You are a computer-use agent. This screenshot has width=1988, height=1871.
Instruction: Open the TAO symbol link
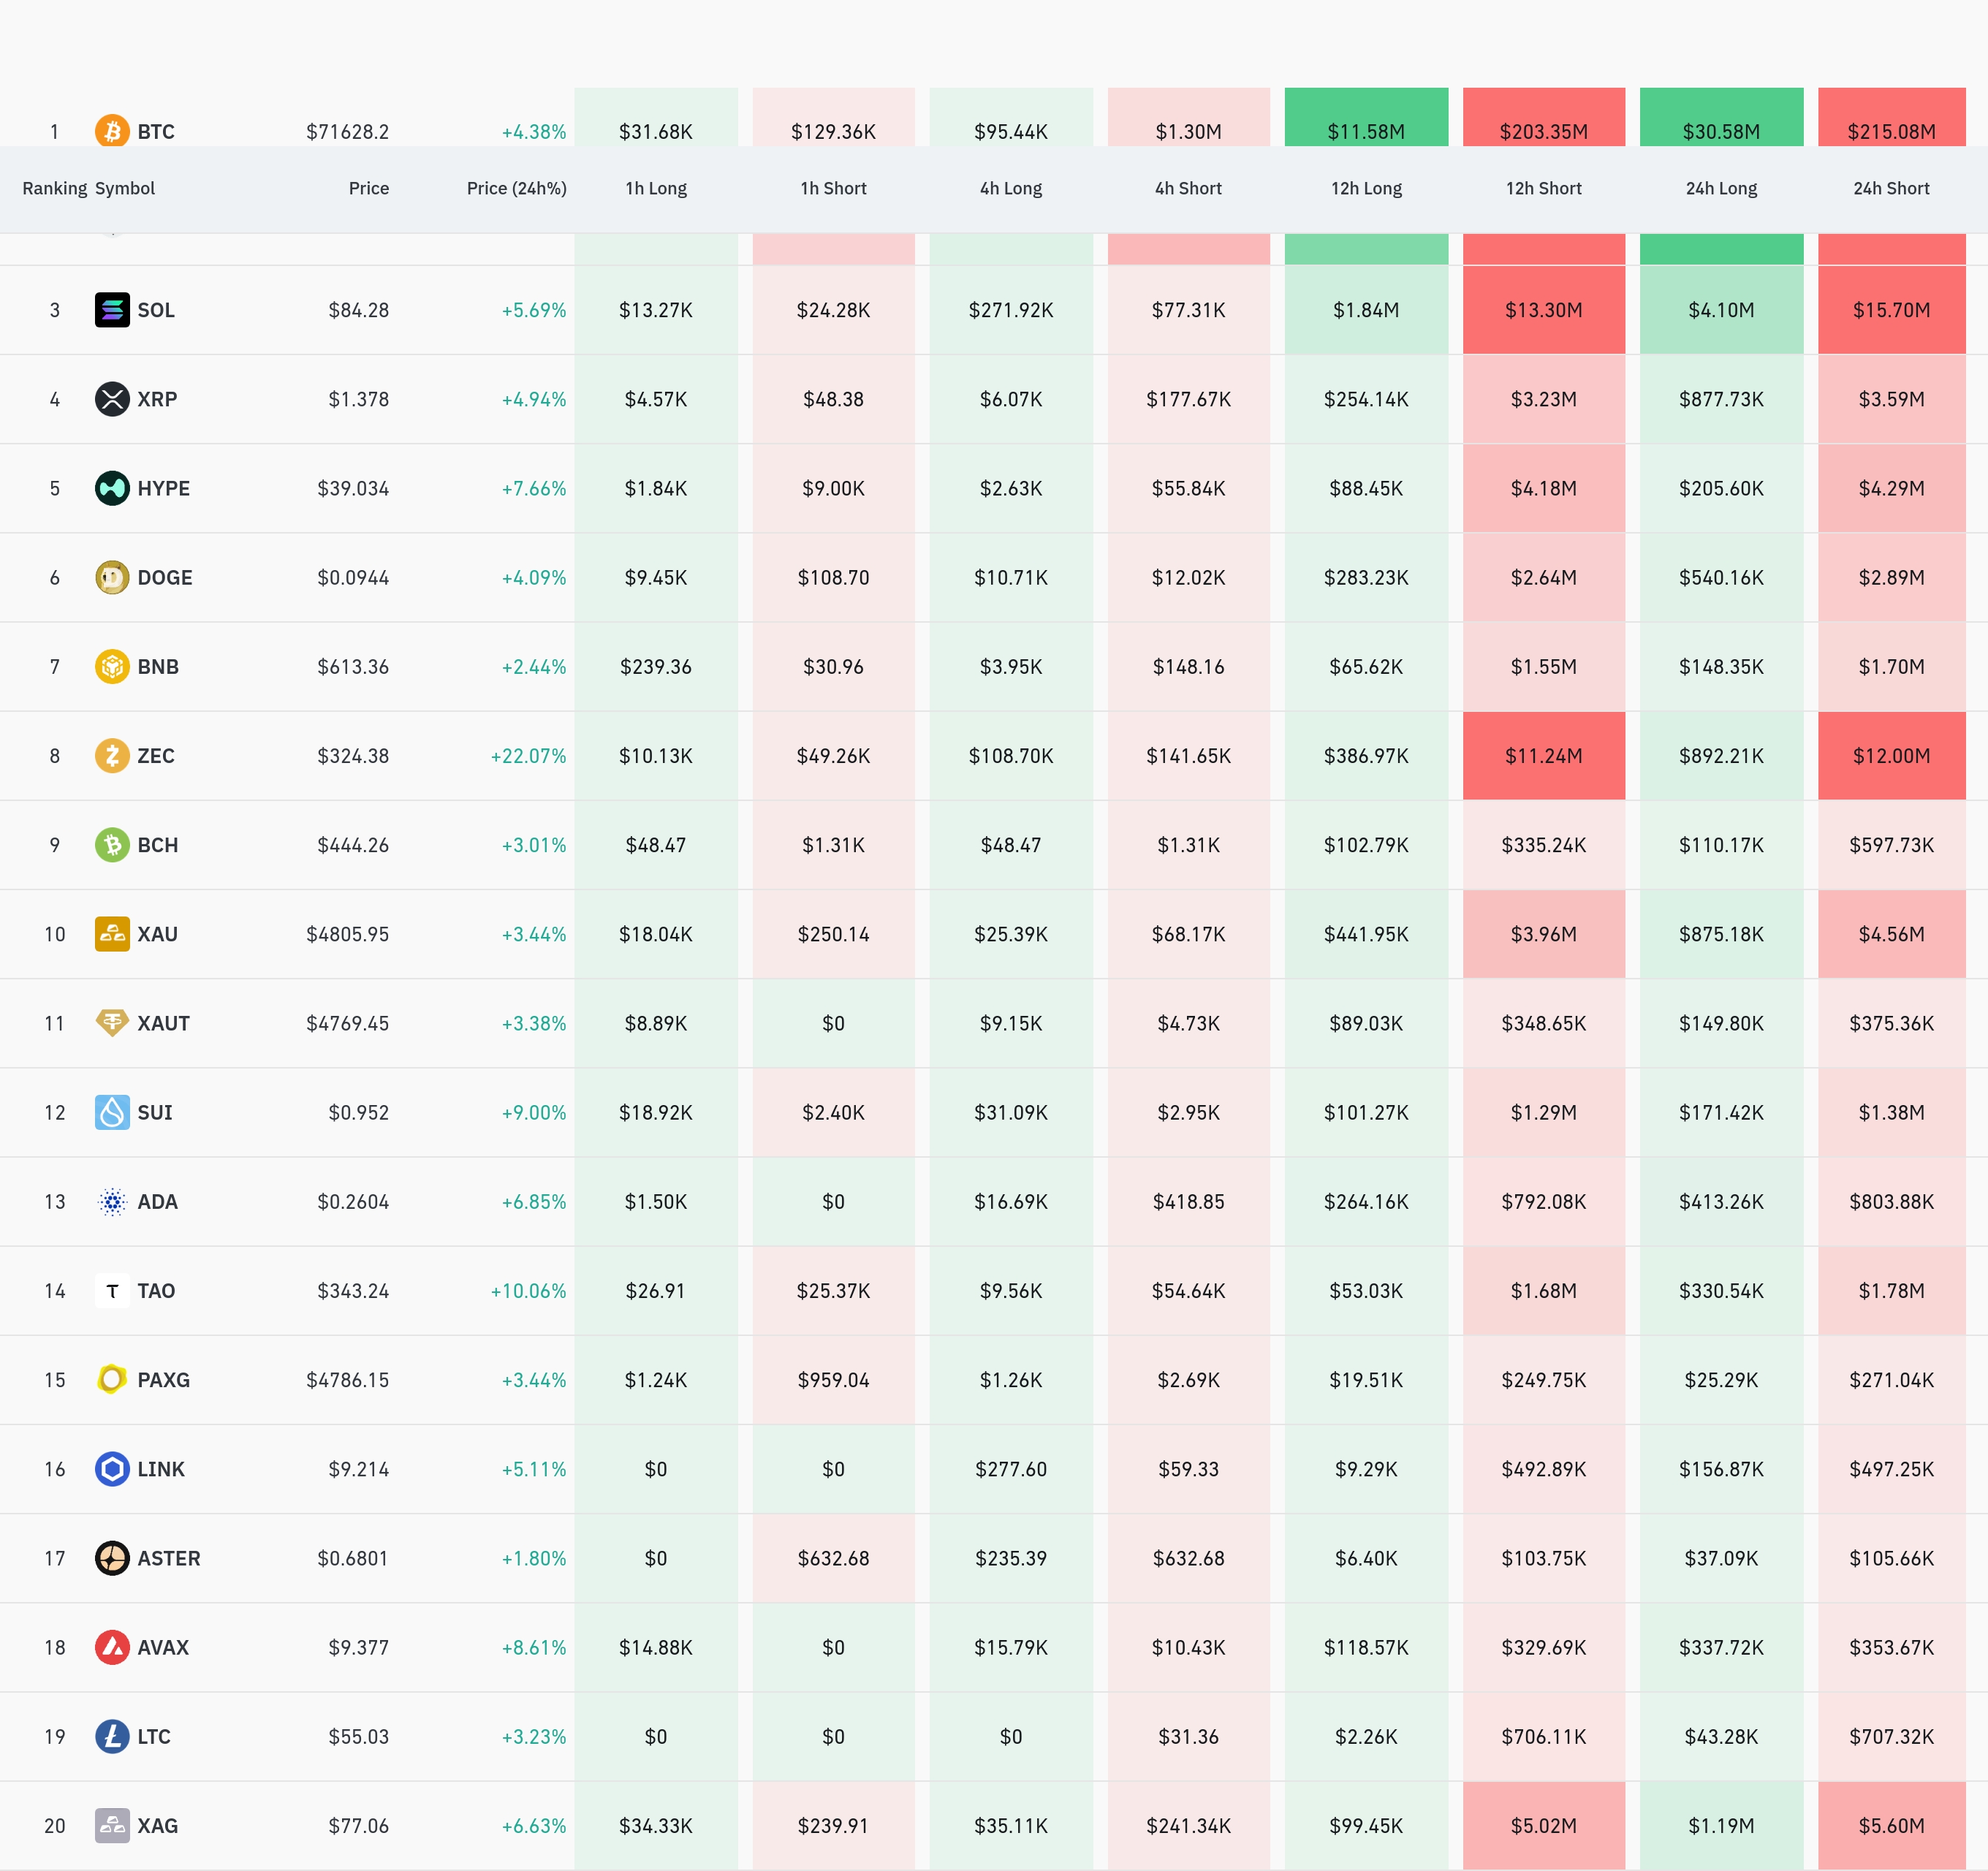156,1291
